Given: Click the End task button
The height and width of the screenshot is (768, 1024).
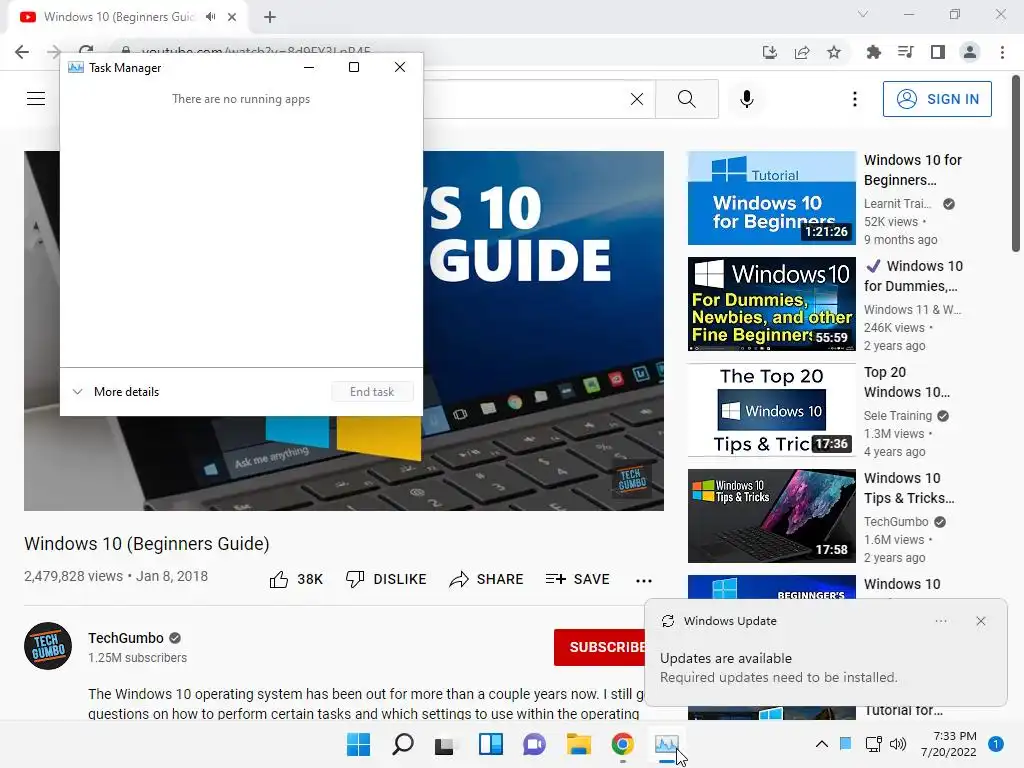Looking at the screenshot, I should point(372,392).
